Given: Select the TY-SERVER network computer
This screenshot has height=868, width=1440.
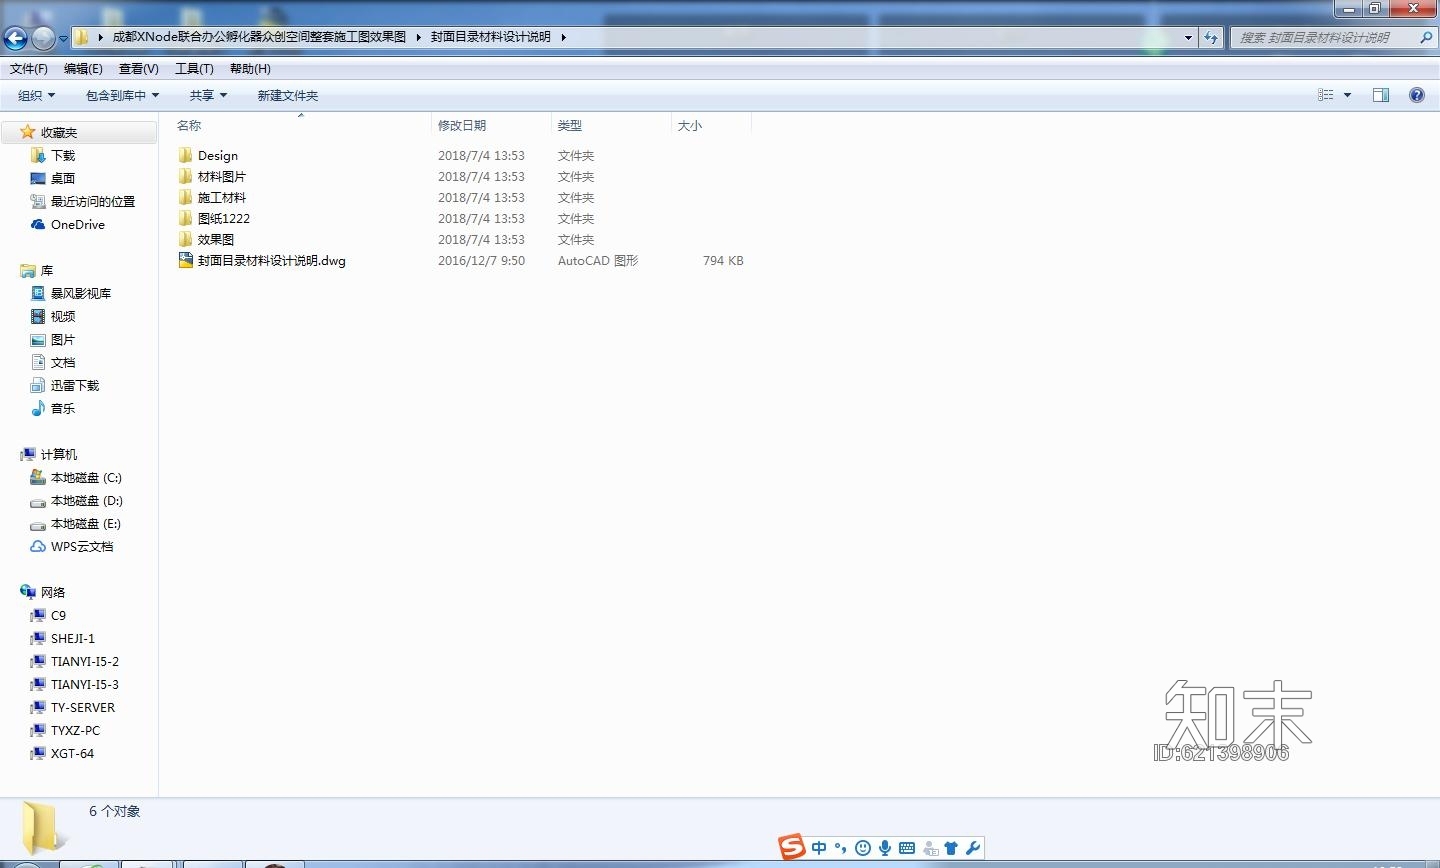Looking at the screenshot, I should (82, 708).
